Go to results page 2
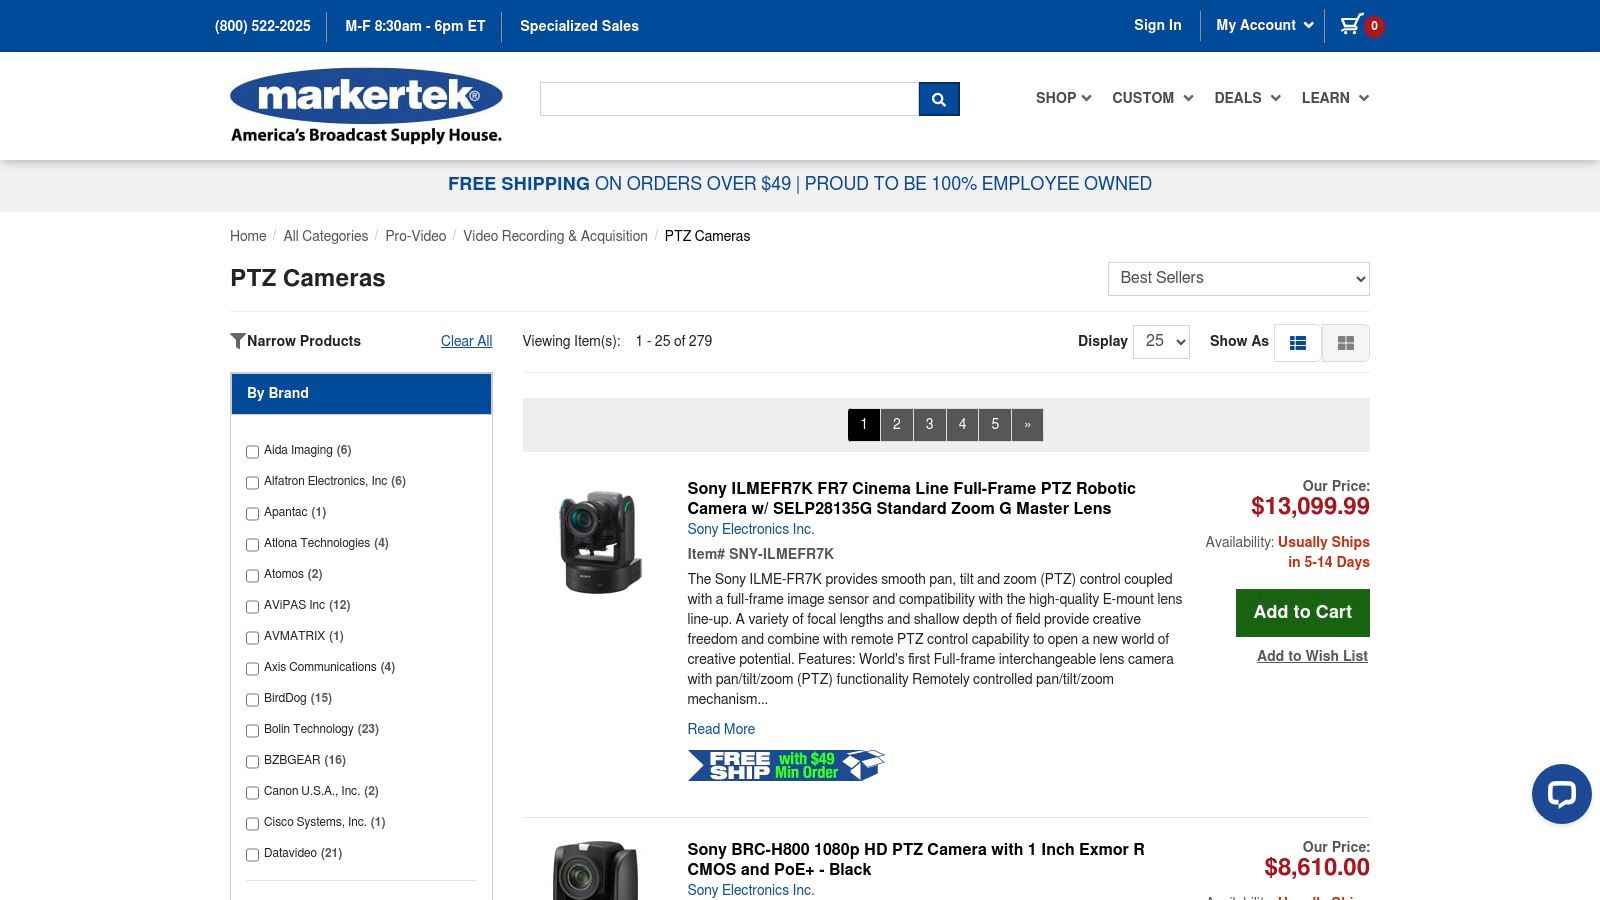The width and height of the screenshot is (1600, 900). pyautogui.click(x=897, y=425)
